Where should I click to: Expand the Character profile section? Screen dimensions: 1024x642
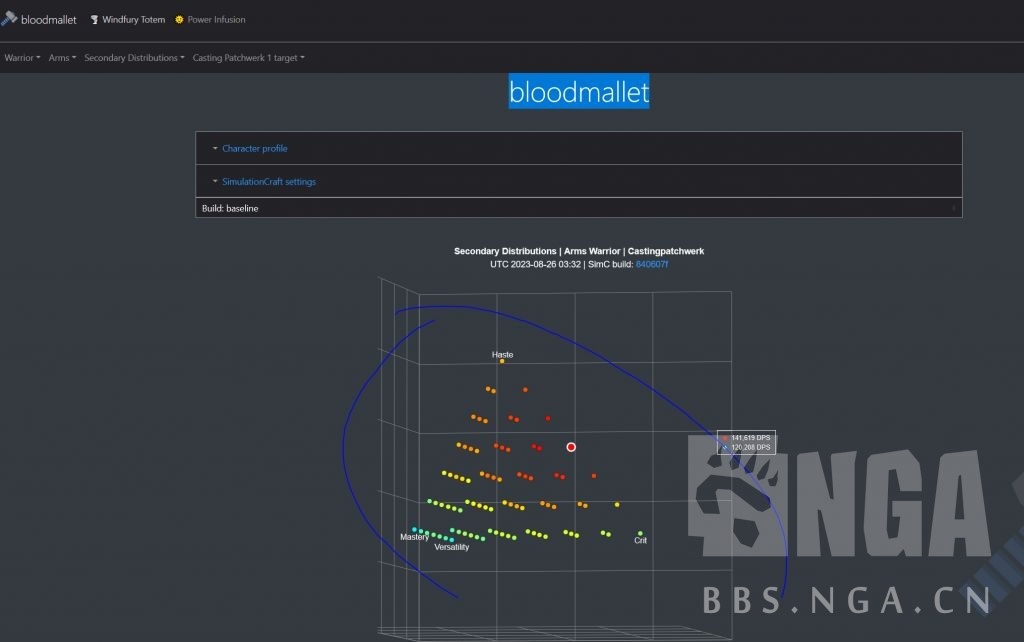[x=254, y=148]
